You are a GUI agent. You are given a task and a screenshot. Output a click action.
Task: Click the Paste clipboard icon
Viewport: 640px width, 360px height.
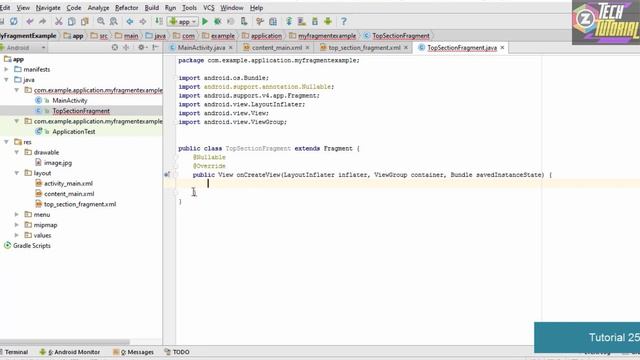[84, 21]
